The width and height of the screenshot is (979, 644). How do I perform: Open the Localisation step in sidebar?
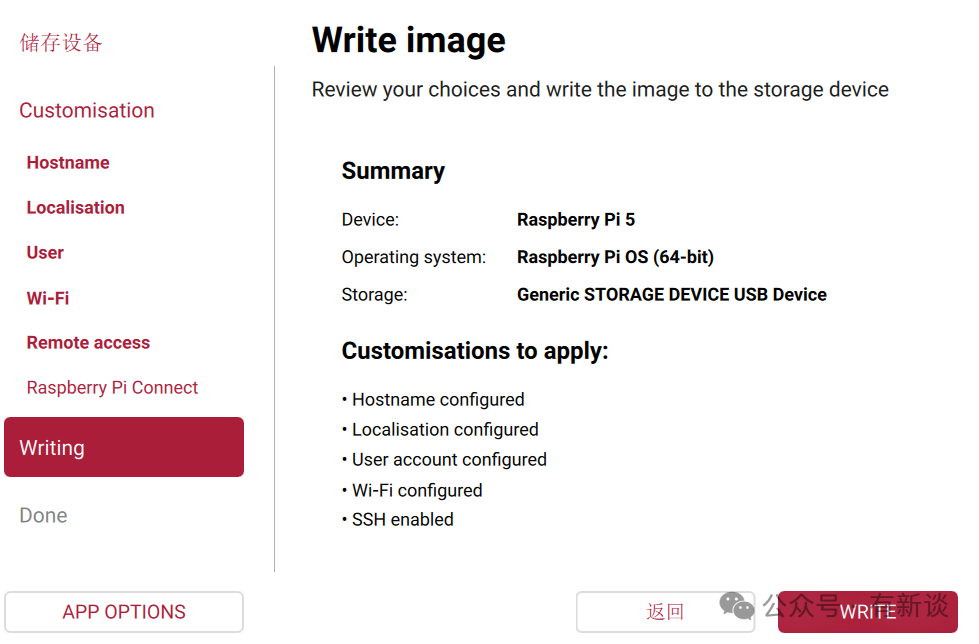click(x=76, y=208)
